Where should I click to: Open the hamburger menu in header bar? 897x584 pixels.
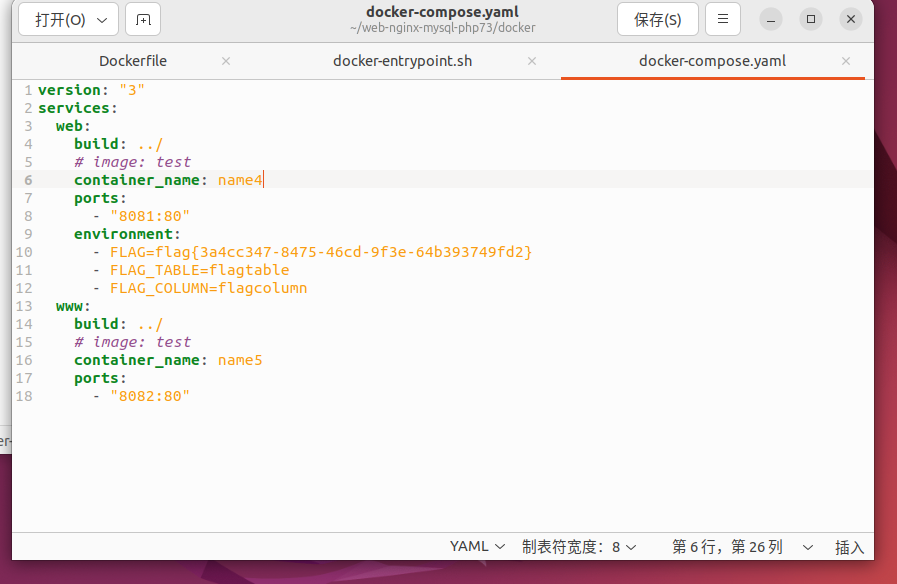click(x=723, y=20)
